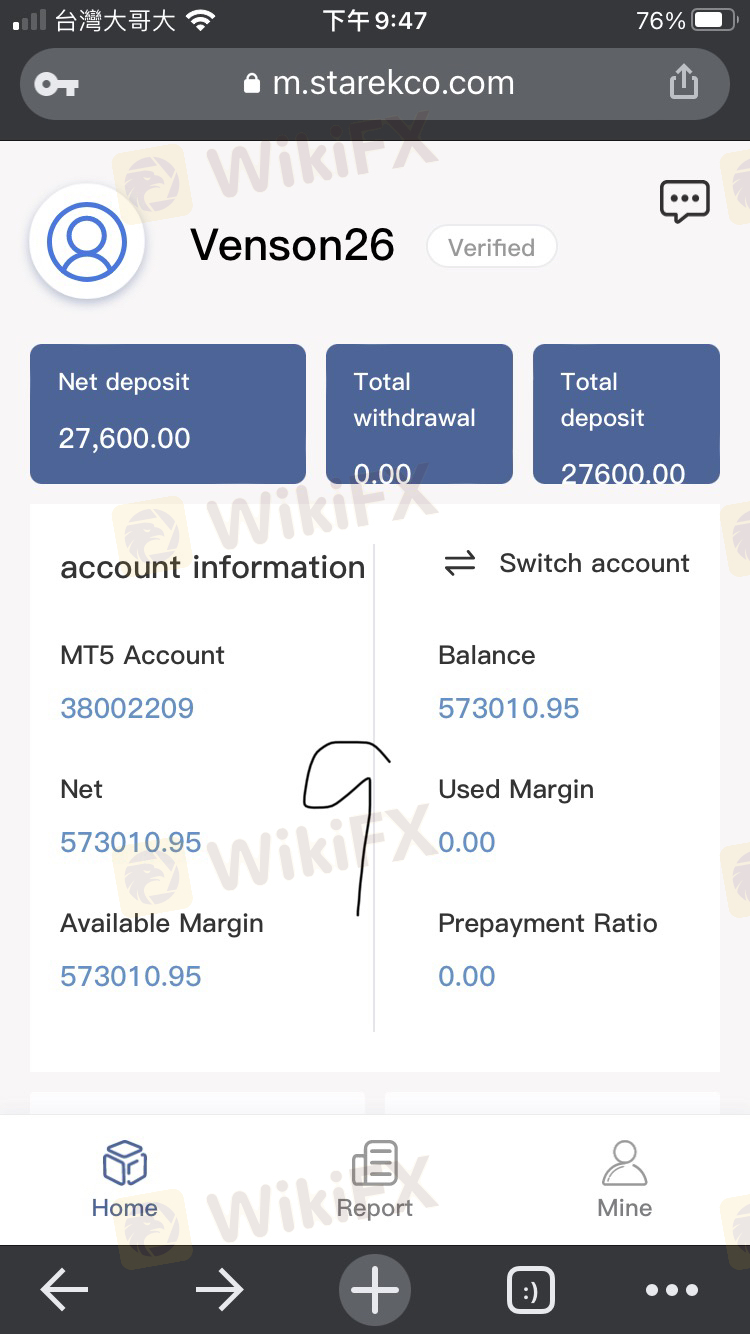This screenshot has width=750, height=1334.
Task: Open the chat message icon
Action: [685, 201]
